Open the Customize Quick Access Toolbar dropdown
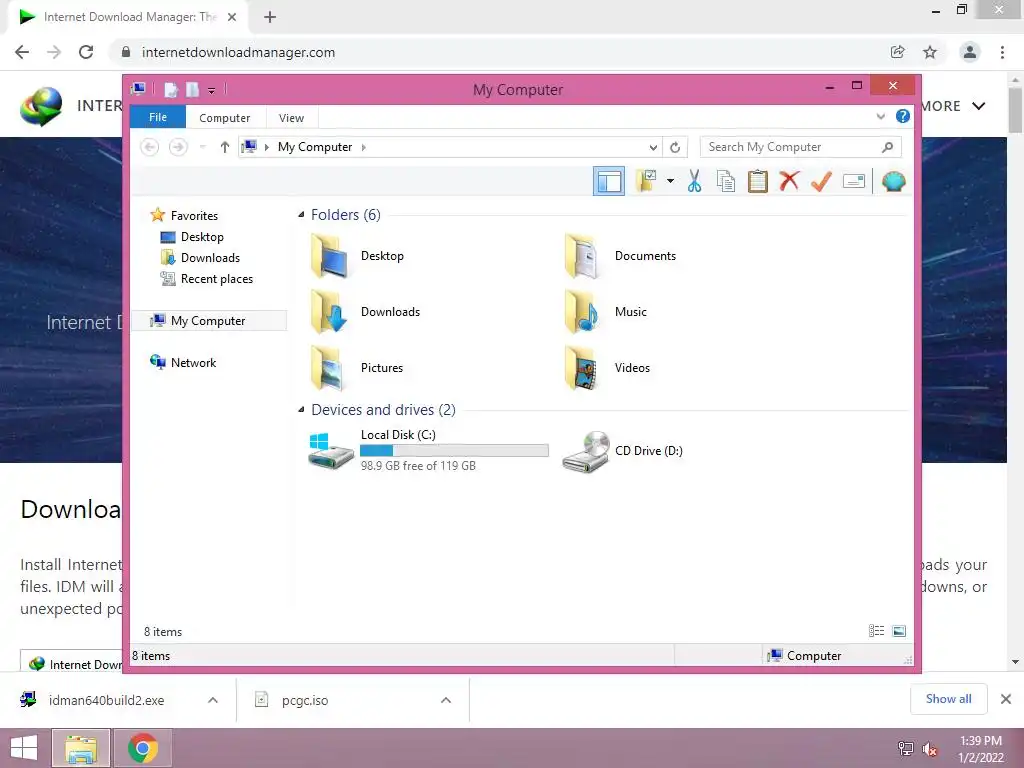 click(212, 90)
